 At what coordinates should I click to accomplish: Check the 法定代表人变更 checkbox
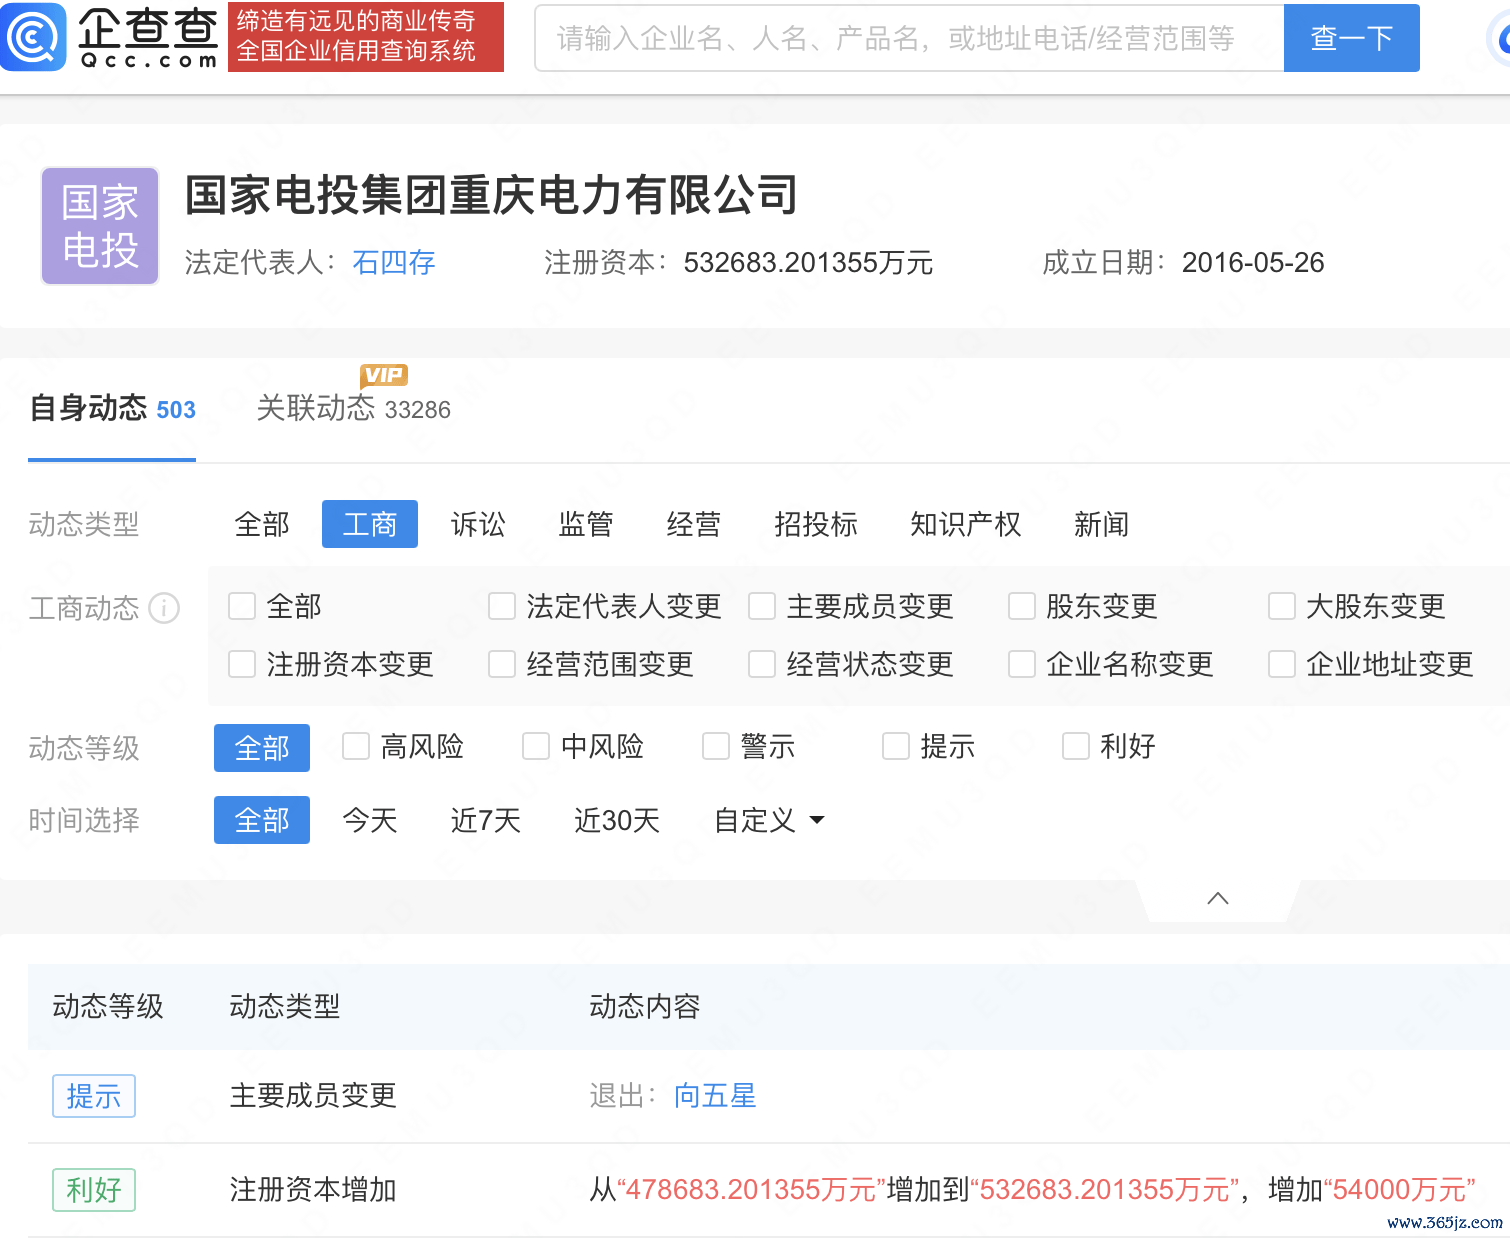(502, 606)
